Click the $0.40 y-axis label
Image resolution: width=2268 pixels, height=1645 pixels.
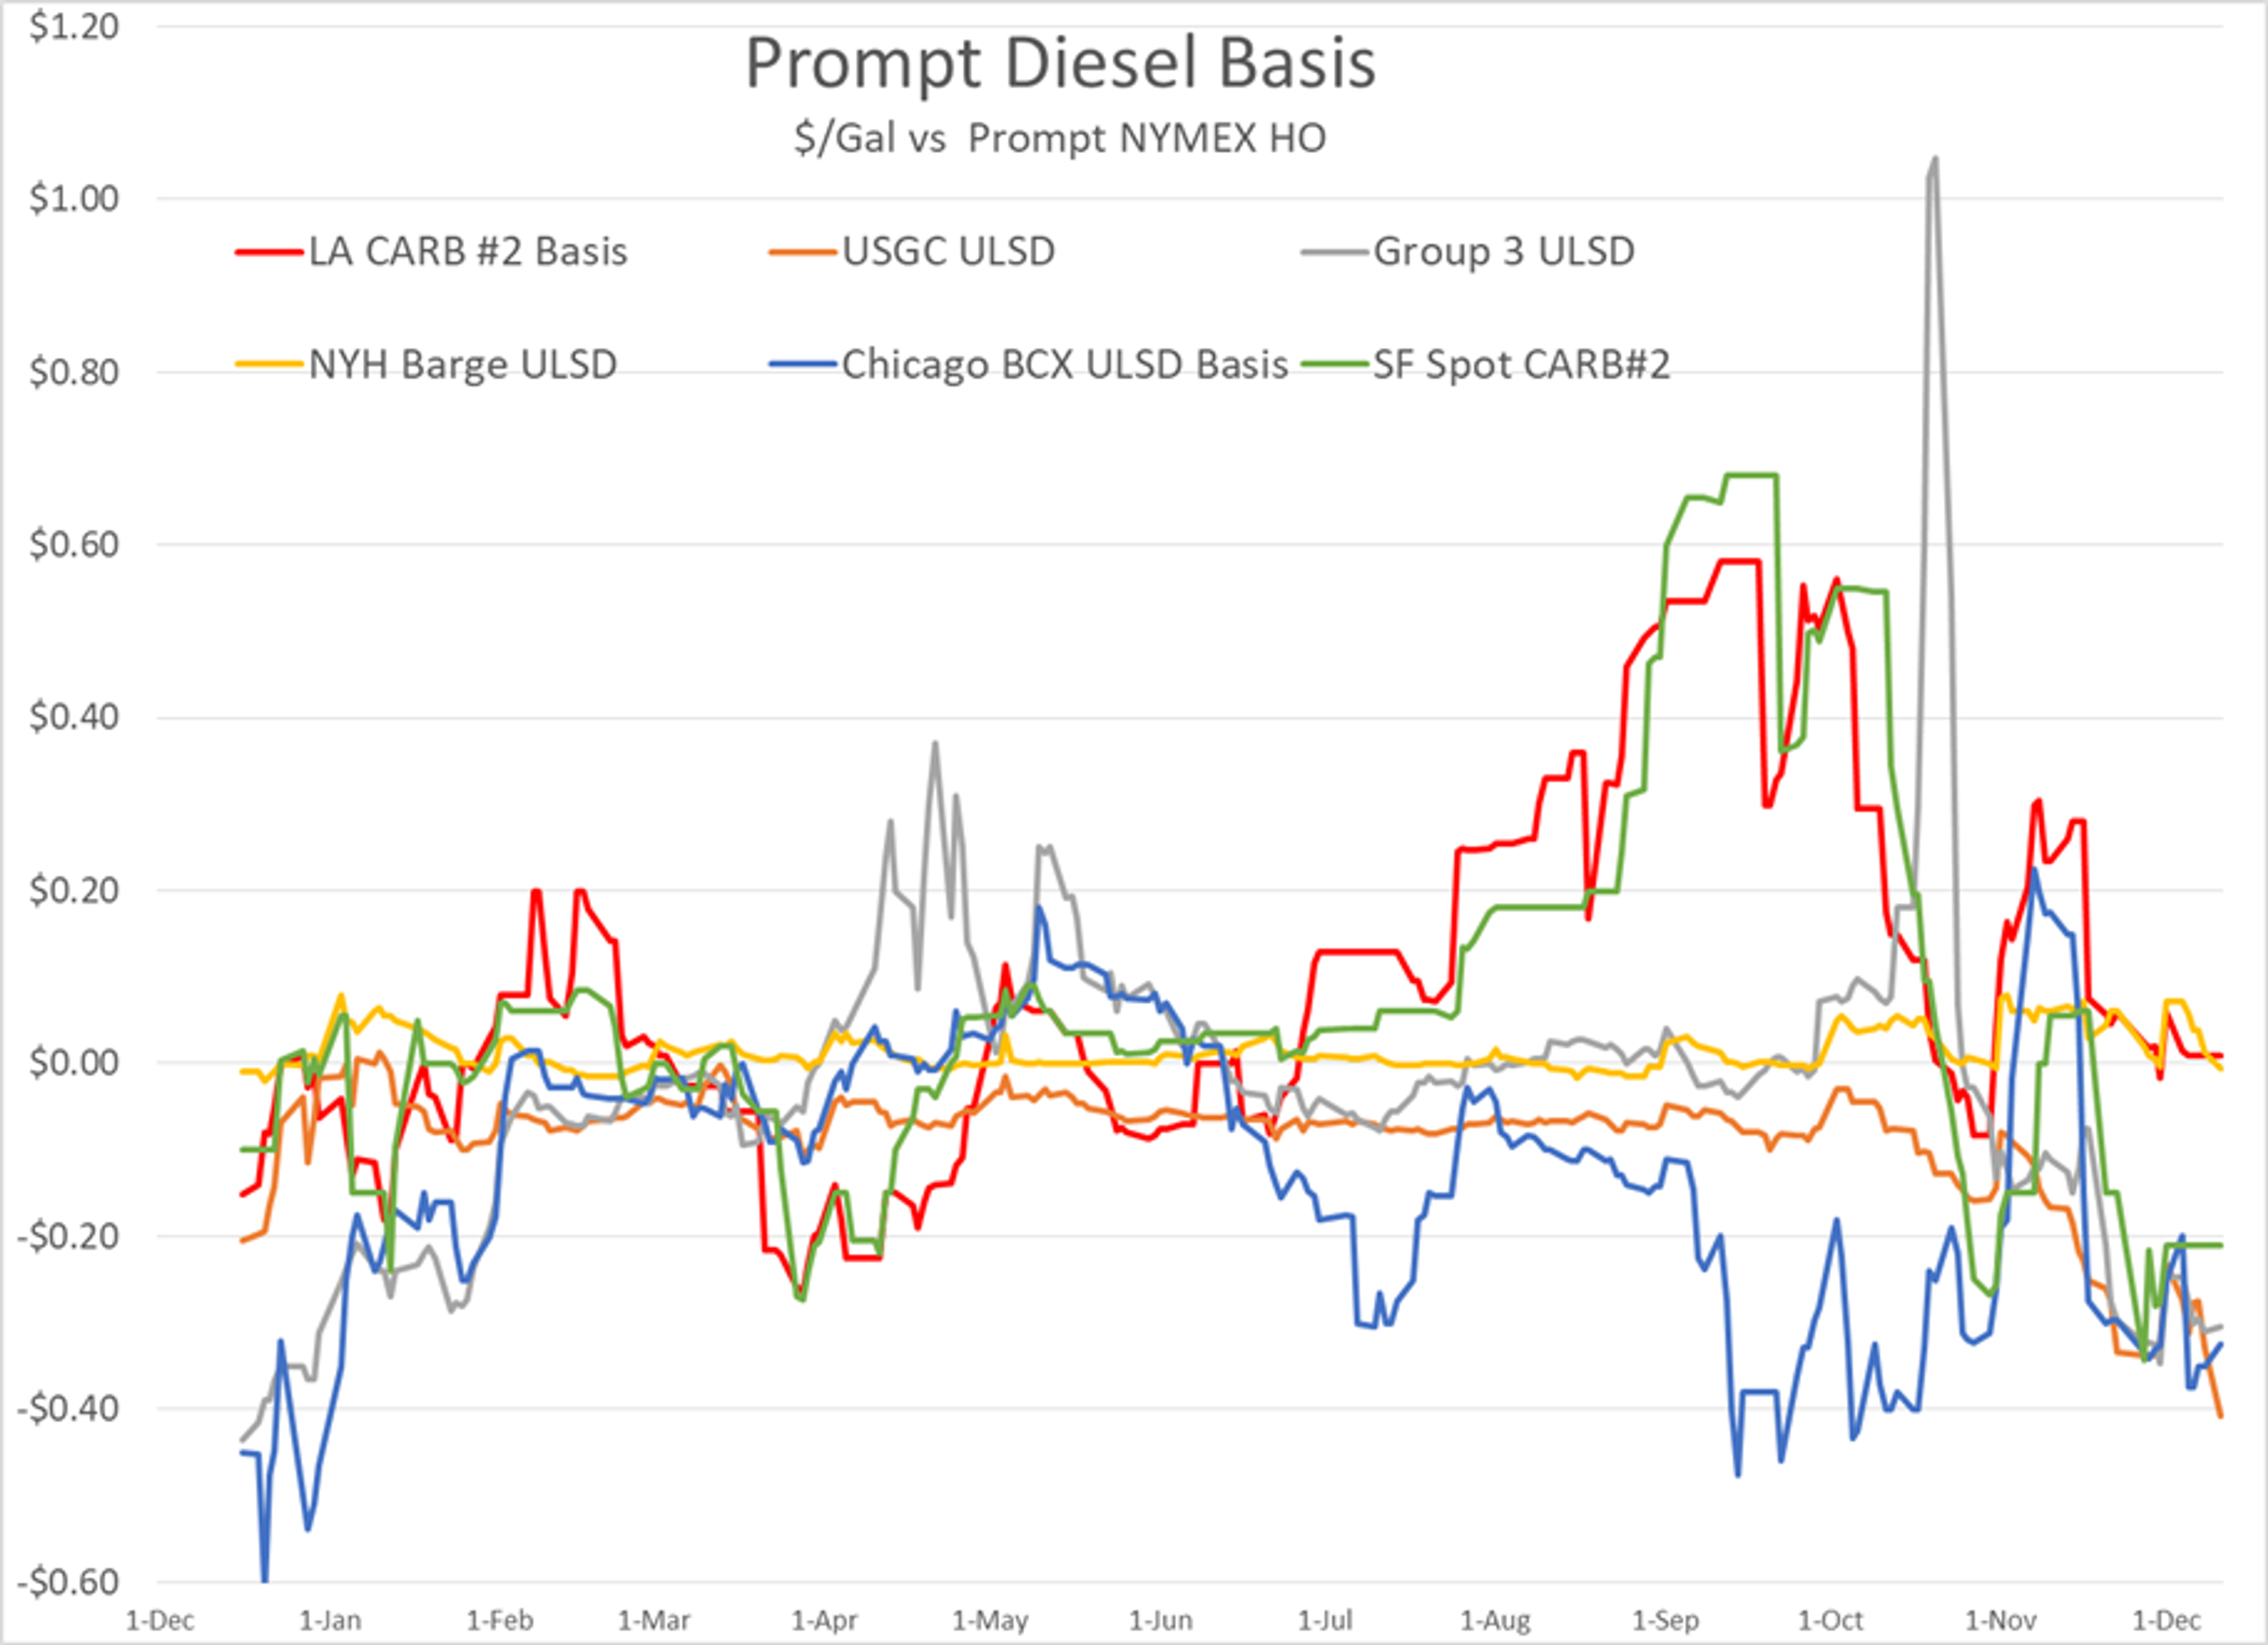[x=74, y=717]
